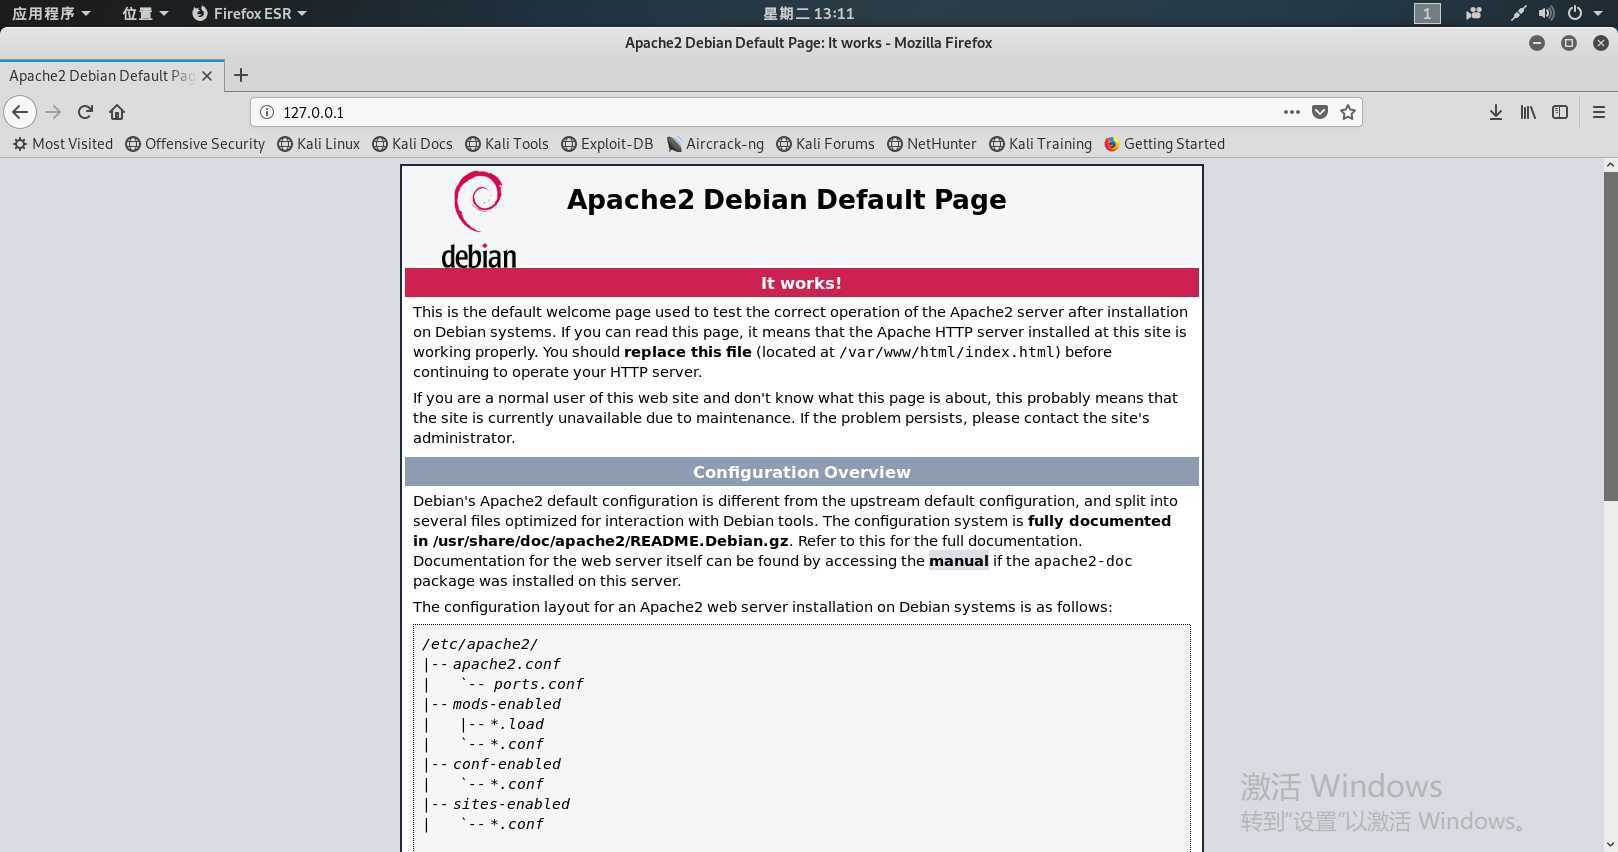The width and height of the screenshot is (1618, 852).
Task: Open the Kali Training bookmark
Action: pyautogui.click(x=1040, y=144)
